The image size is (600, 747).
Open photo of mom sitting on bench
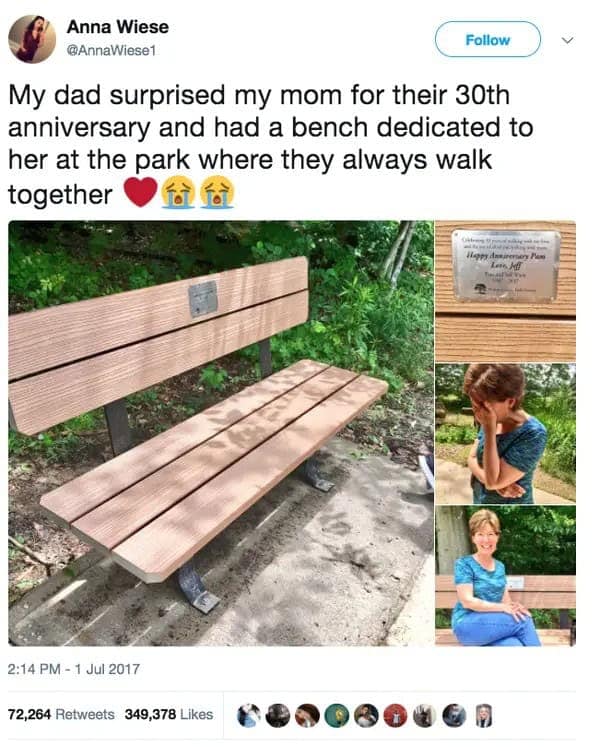click(x=505, y=575)
